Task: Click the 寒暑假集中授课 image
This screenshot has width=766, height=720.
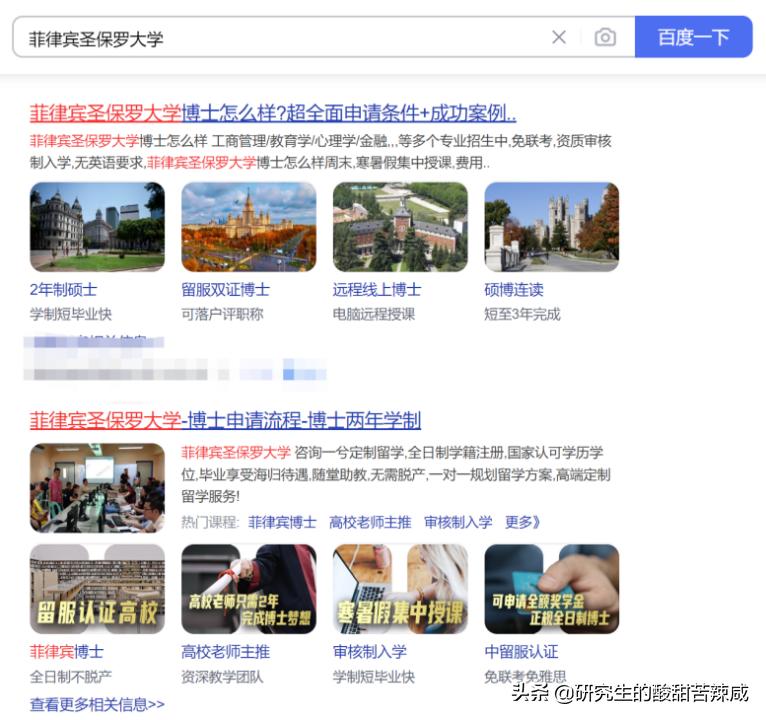Action: click(x=400, y=589)
